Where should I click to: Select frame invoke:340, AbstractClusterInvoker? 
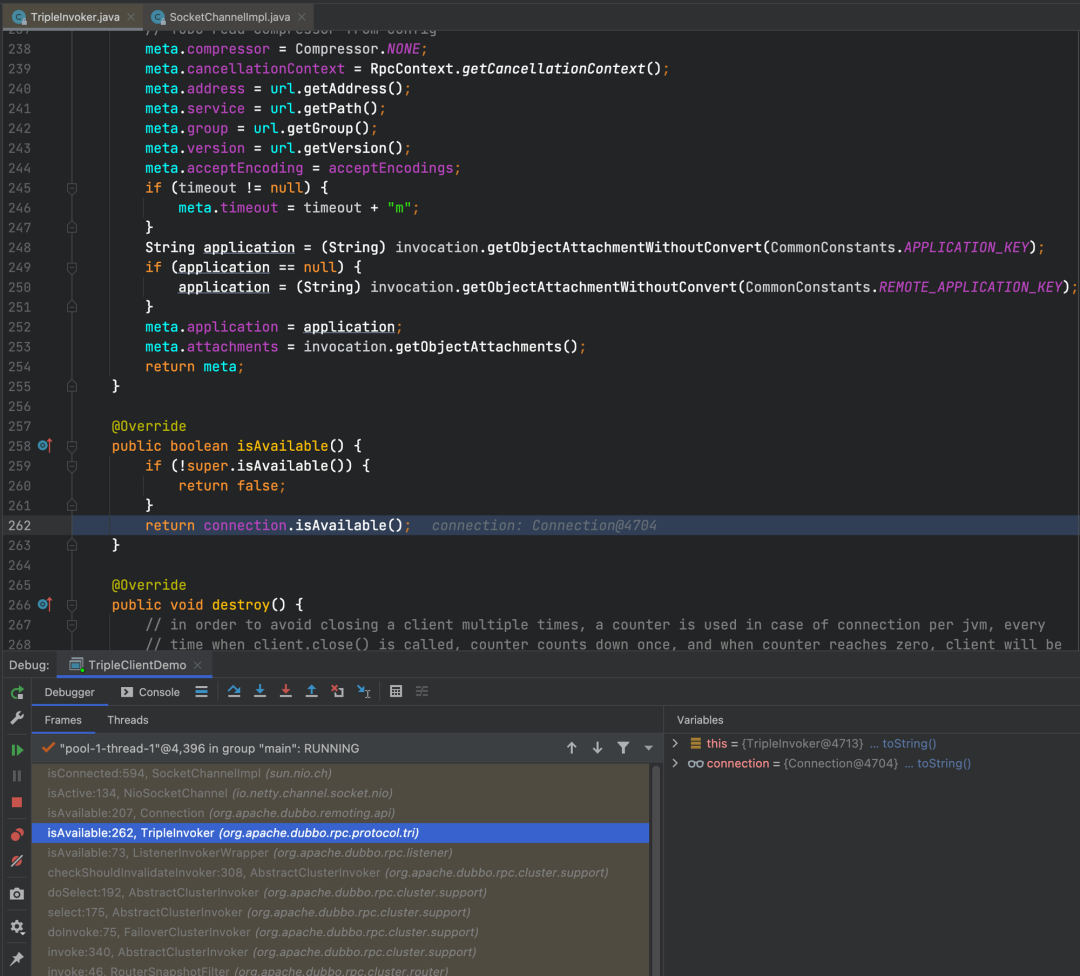coord(341,952)
